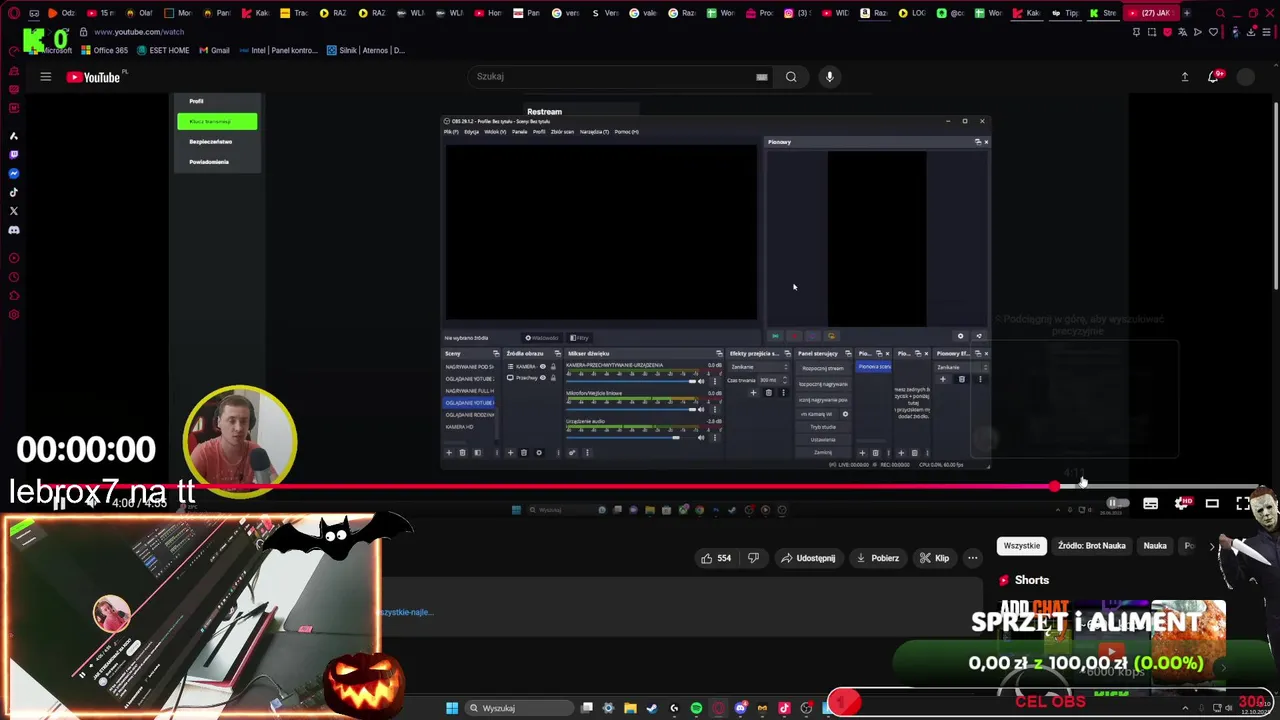Toggle subtitles in the video player

point(1151,503)
